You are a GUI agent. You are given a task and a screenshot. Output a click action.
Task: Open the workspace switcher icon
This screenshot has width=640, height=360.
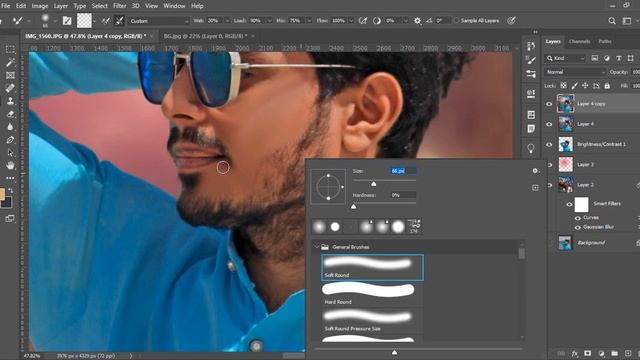point(627,20)
